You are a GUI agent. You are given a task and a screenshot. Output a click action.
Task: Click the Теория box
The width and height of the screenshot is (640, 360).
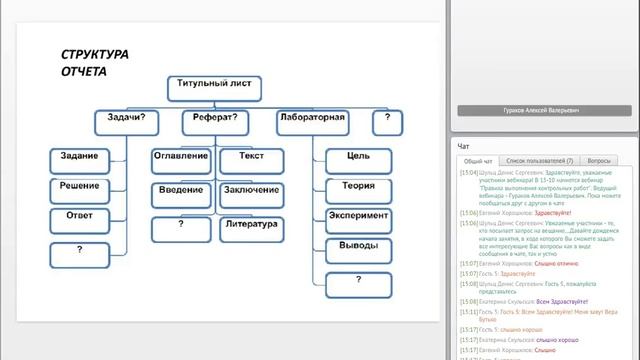tap(358, 191)
